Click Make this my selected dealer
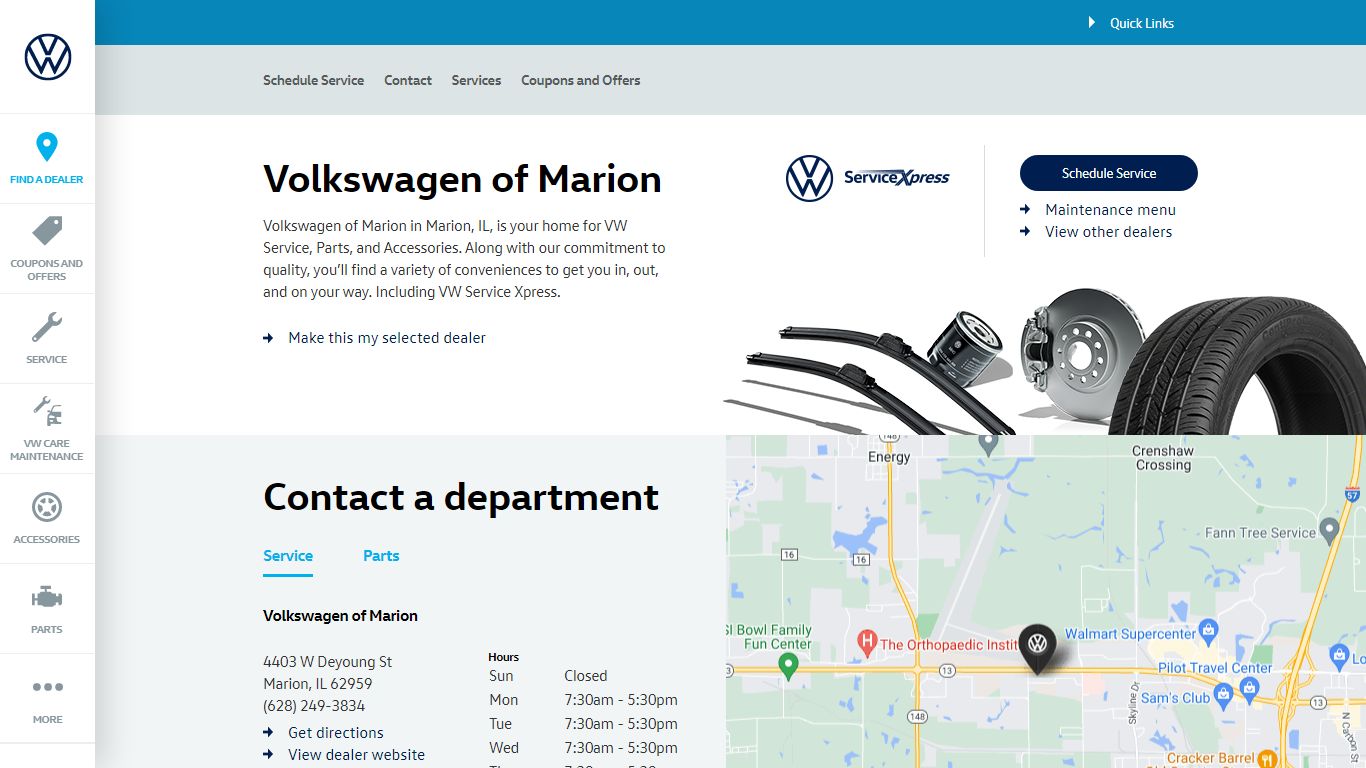 387,338
